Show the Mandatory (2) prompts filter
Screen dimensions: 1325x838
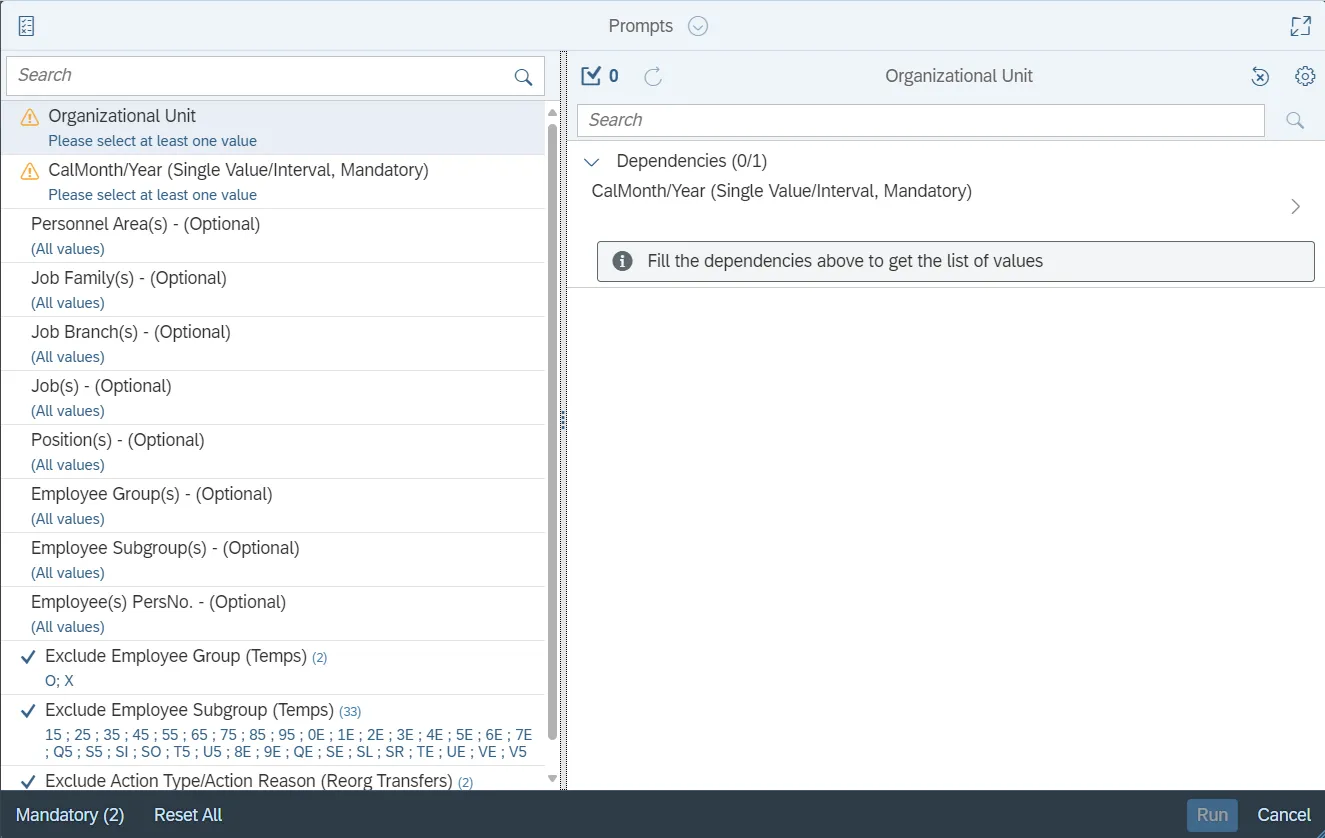[x=70, y=815]
